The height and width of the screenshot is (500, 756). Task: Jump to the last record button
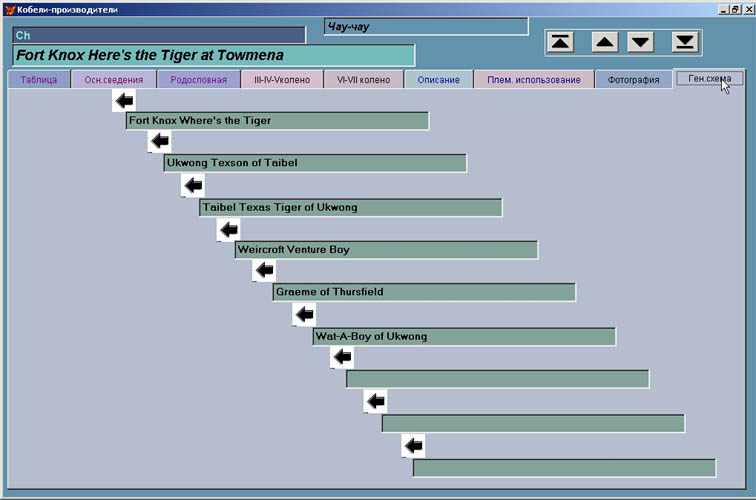click(x=685, y=42)
